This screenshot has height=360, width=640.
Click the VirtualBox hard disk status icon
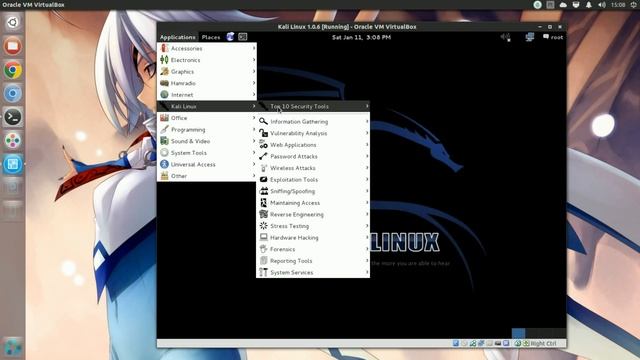point(456,344)
